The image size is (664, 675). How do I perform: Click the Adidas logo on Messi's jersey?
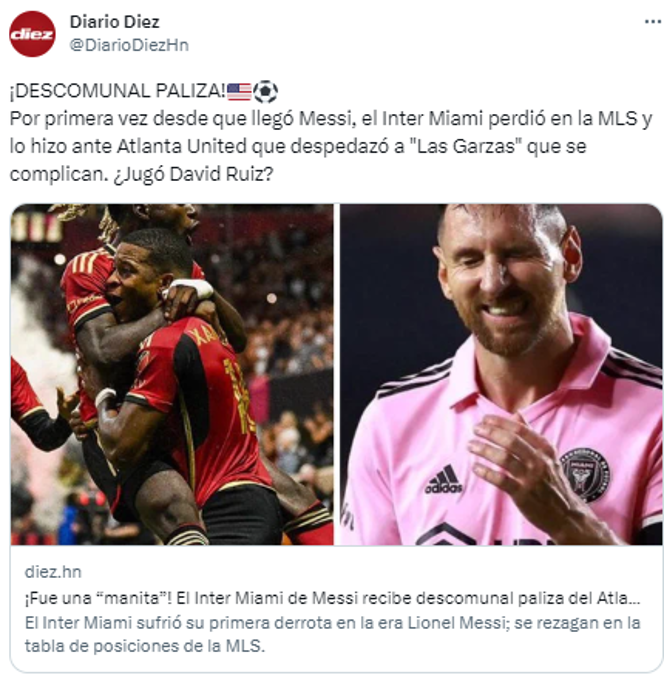tap(443, 479)
